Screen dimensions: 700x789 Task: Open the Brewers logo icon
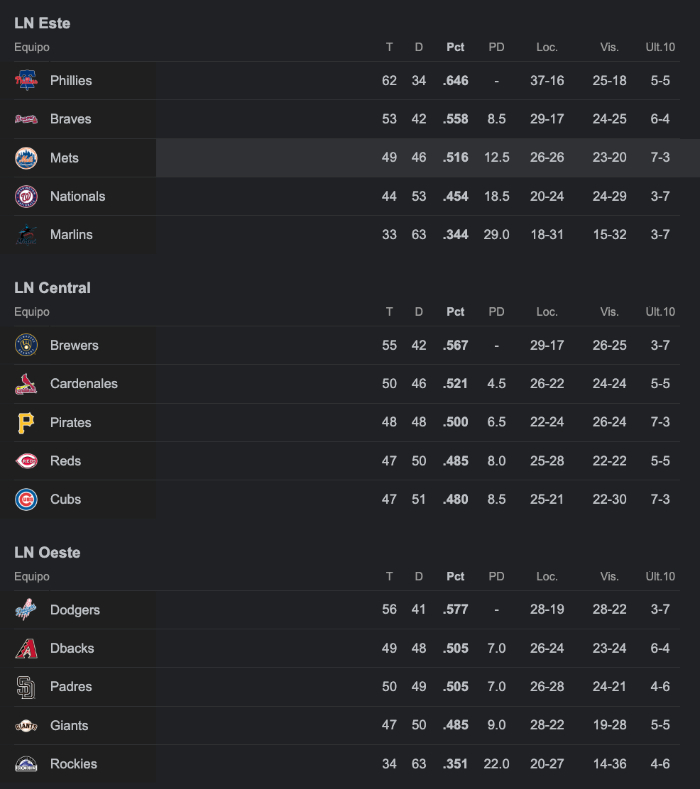[26, 345]
